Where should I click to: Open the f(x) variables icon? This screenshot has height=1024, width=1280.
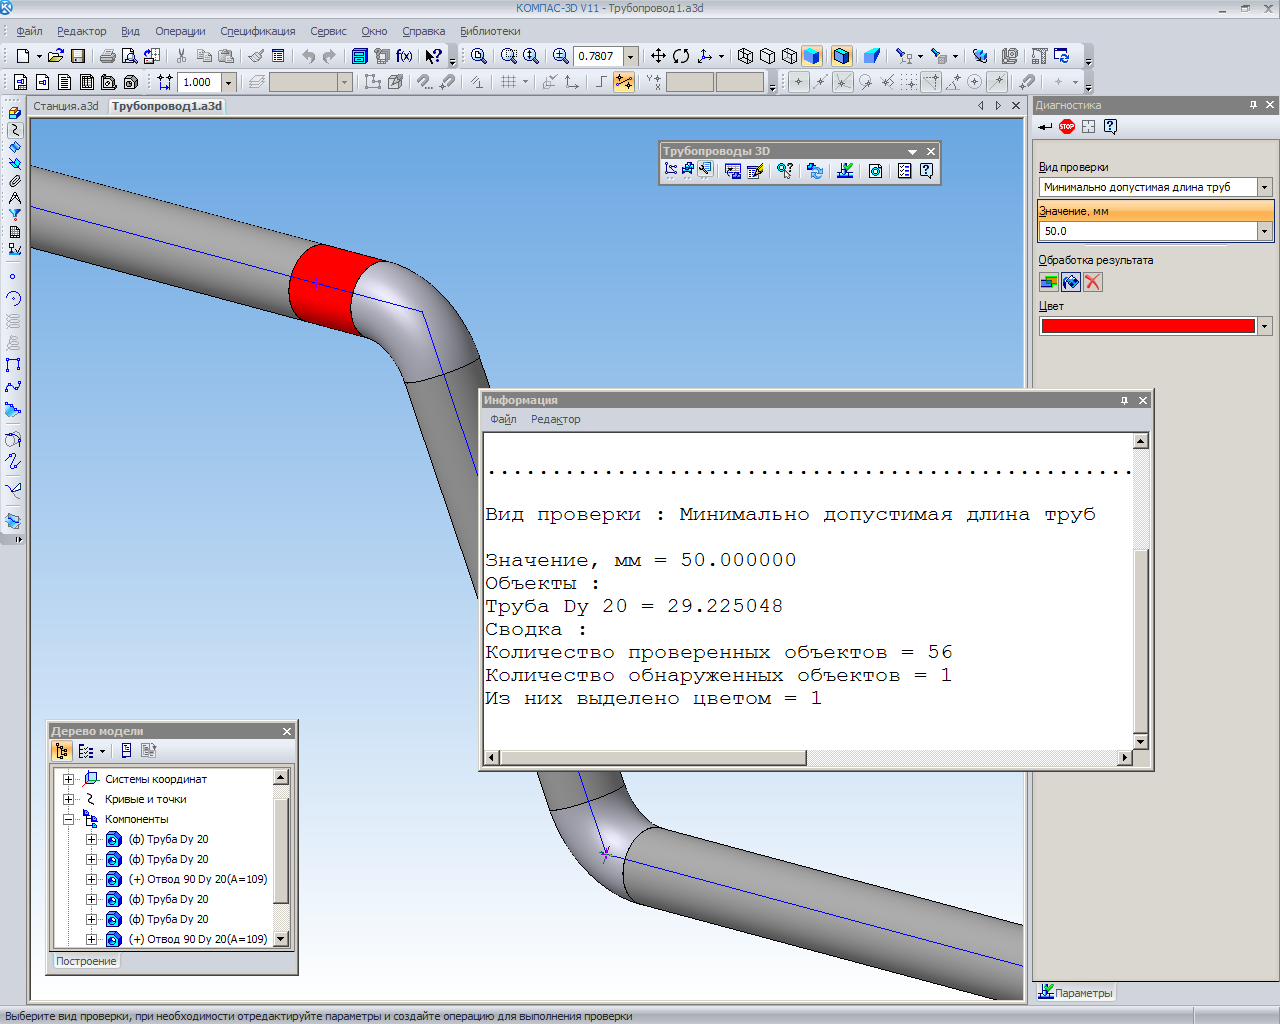(404, 56)
